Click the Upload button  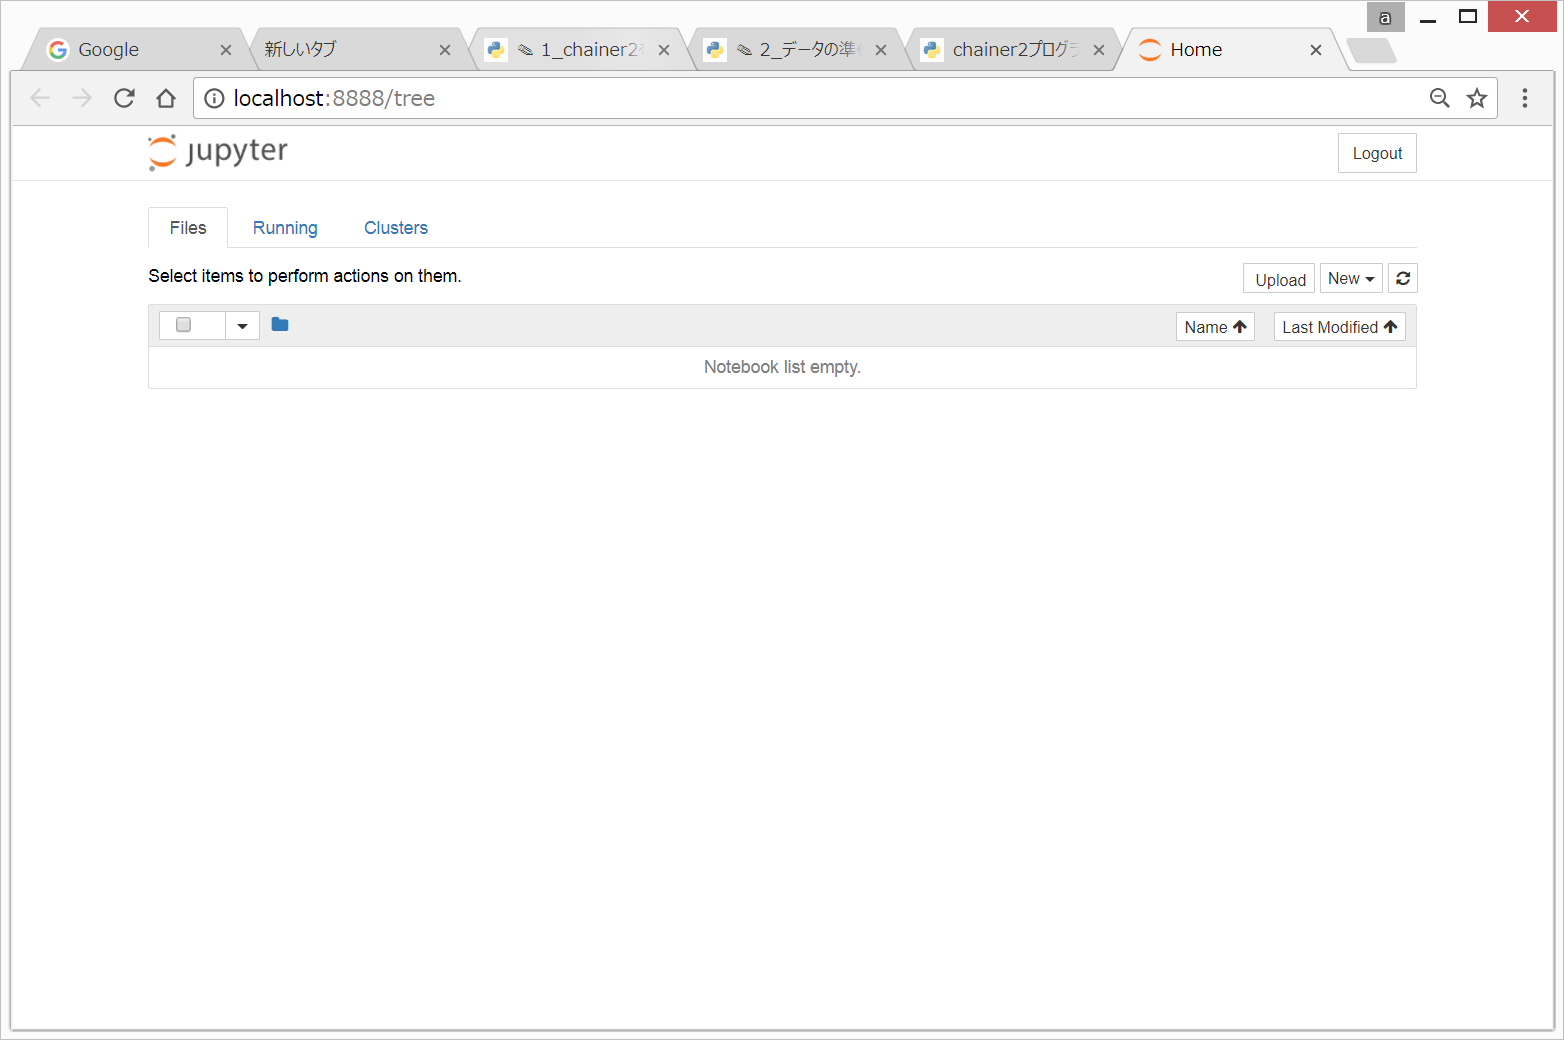point(1279,280)
